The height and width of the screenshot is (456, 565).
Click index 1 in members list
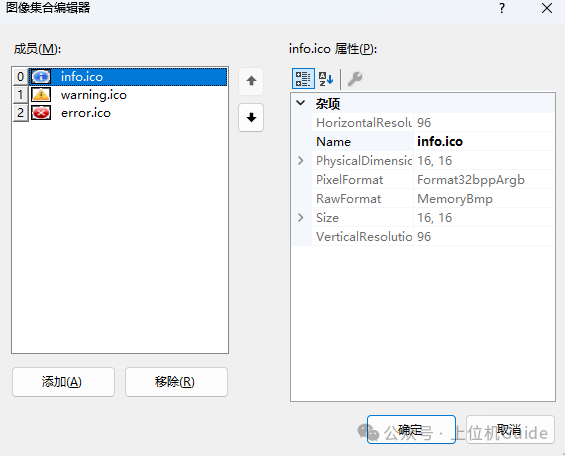21,95
